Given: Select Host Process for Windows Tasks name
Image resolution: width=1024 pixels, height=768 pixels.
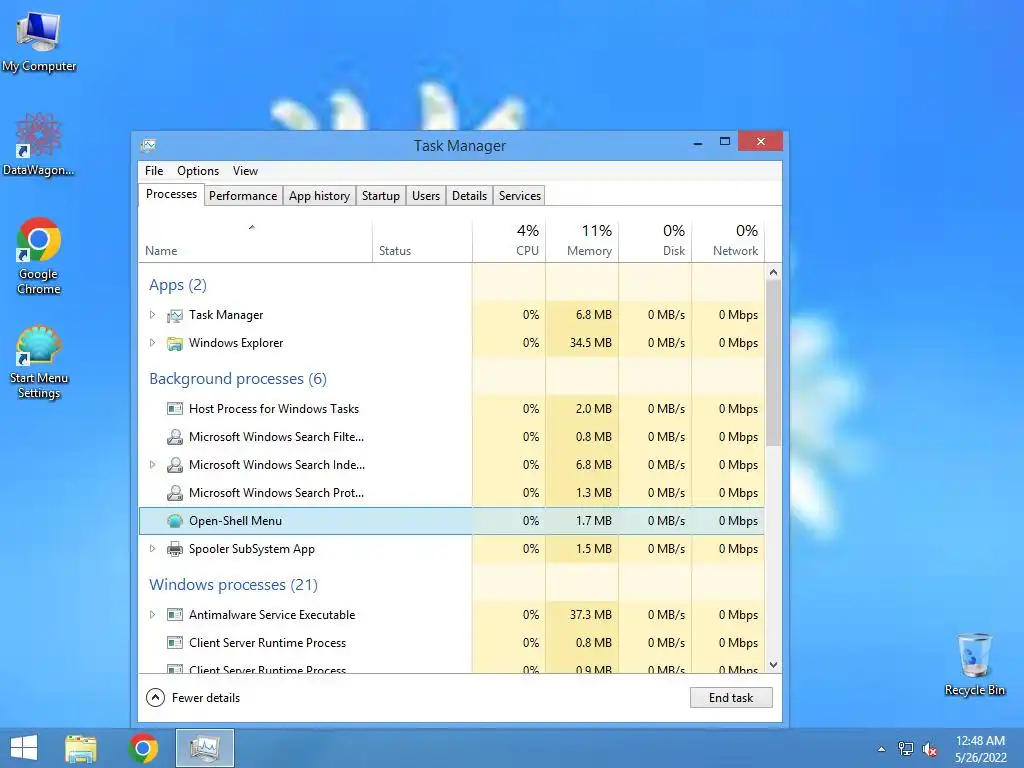Looking at the screenshot, I should point(274,409).
